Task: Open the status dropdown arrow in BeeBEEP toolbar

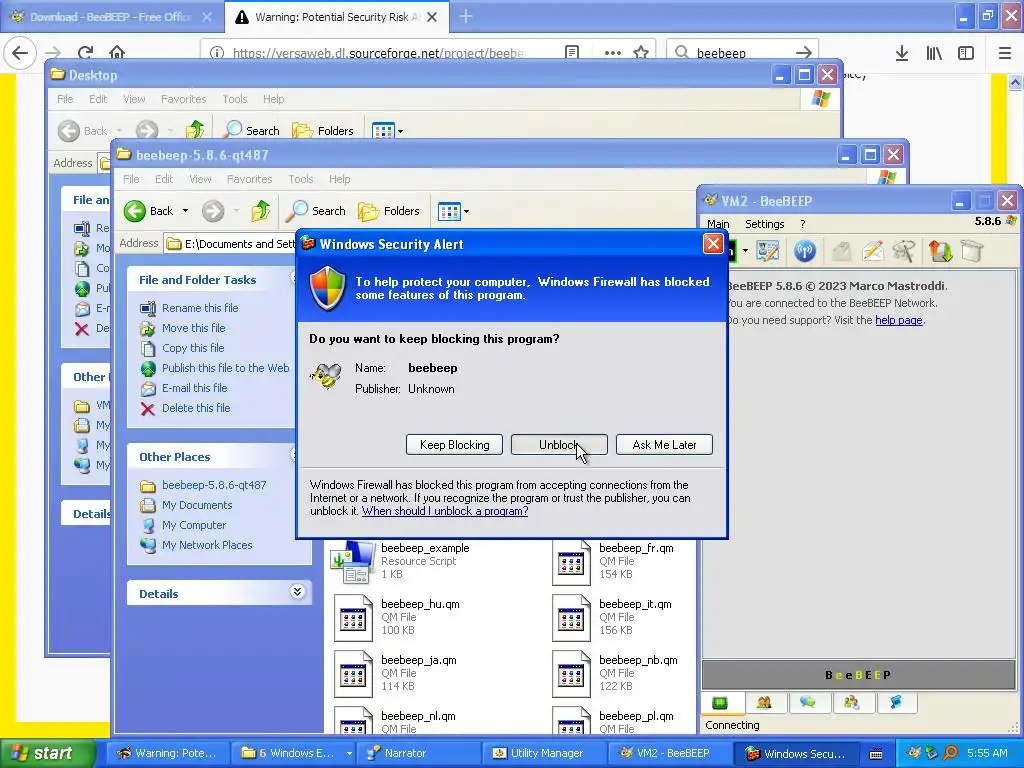Action: [x=745, y=251]
